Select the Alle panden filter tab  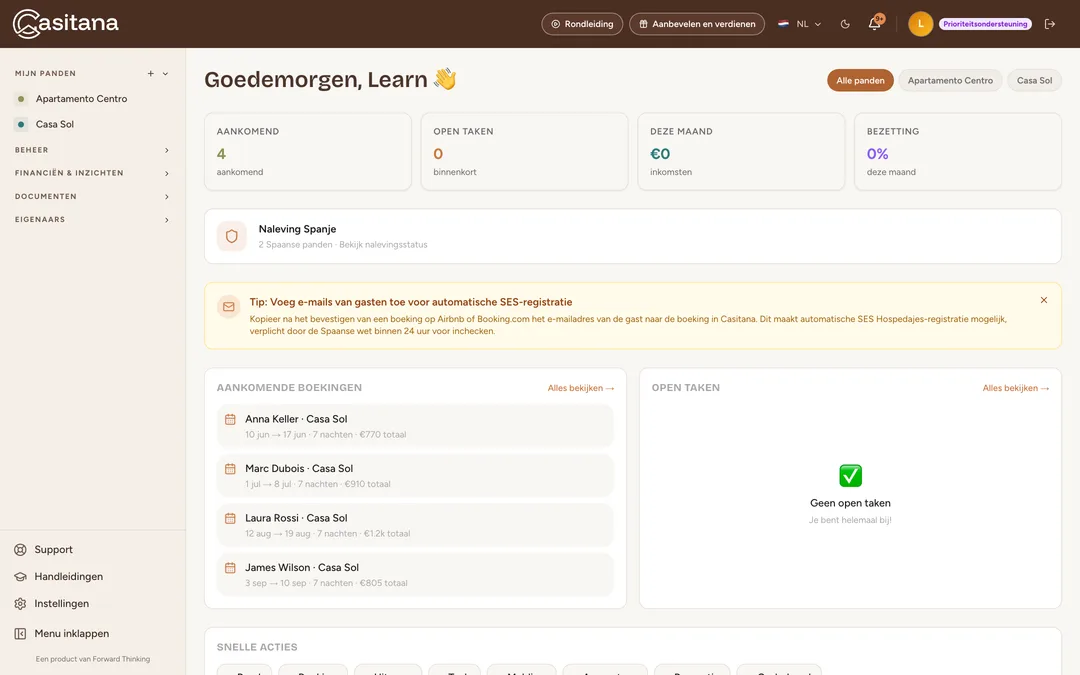(860, 81)
